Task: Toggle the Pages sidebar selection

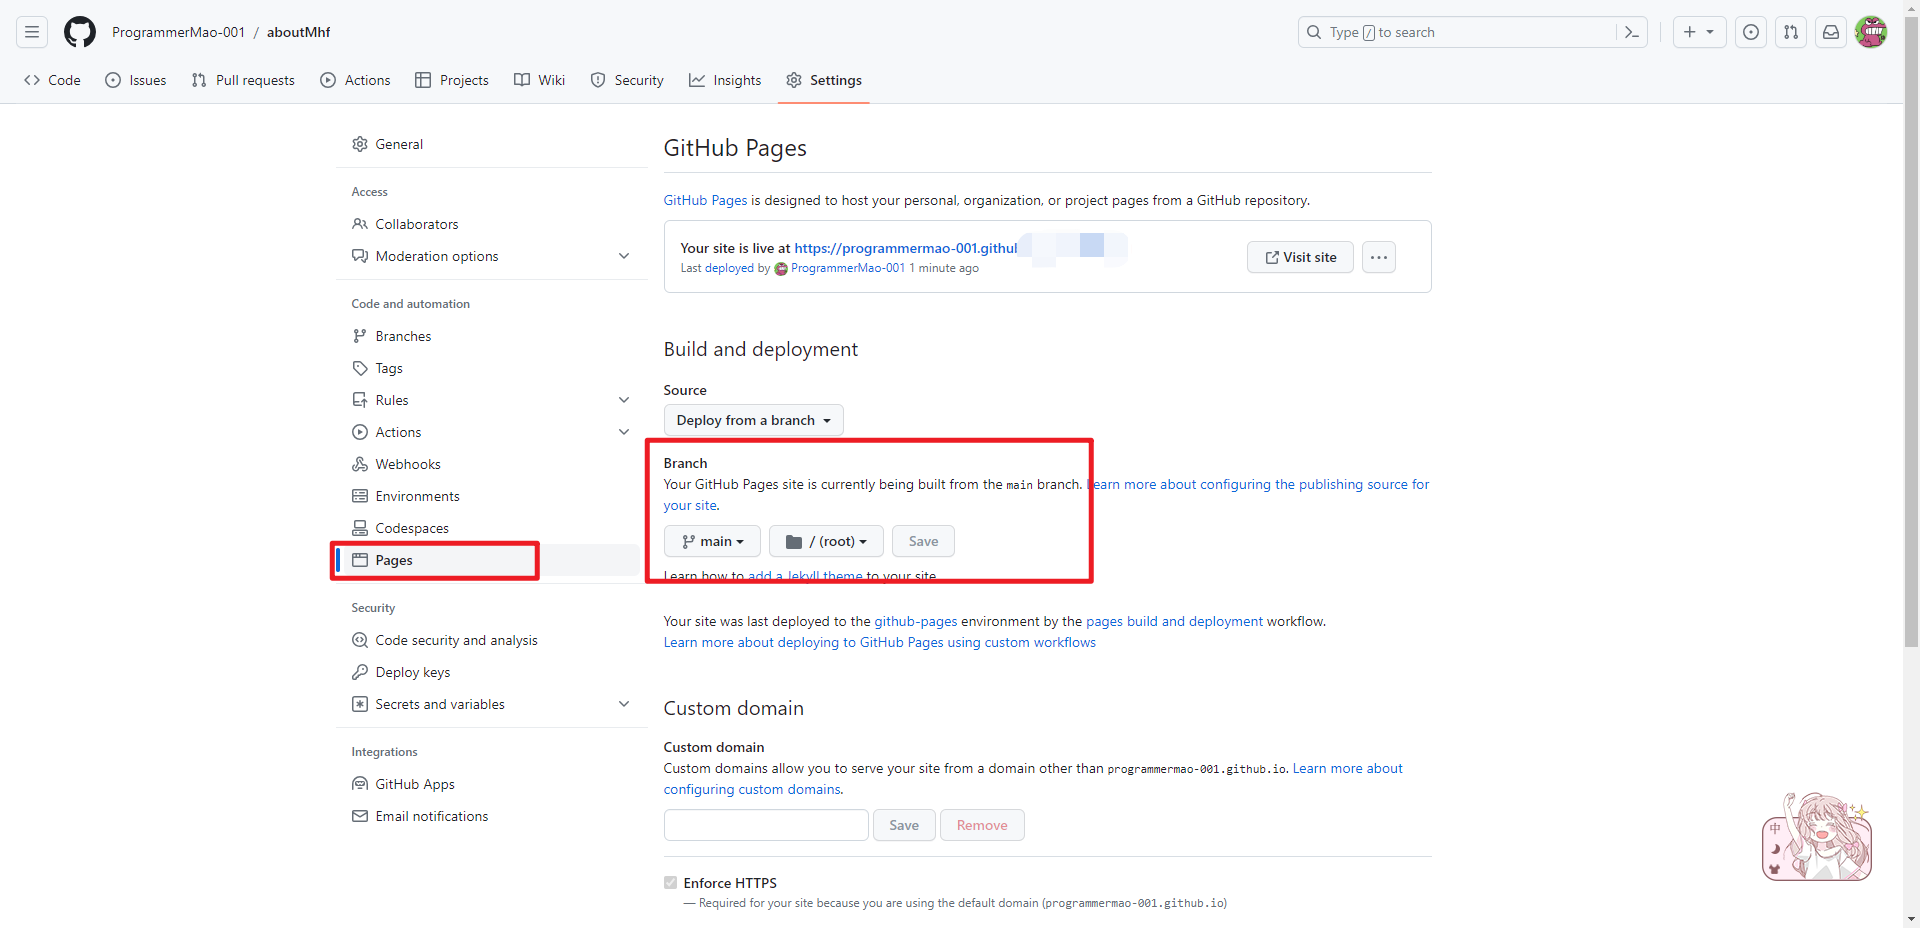Action: pyautogui.click(x=393, y=560)
